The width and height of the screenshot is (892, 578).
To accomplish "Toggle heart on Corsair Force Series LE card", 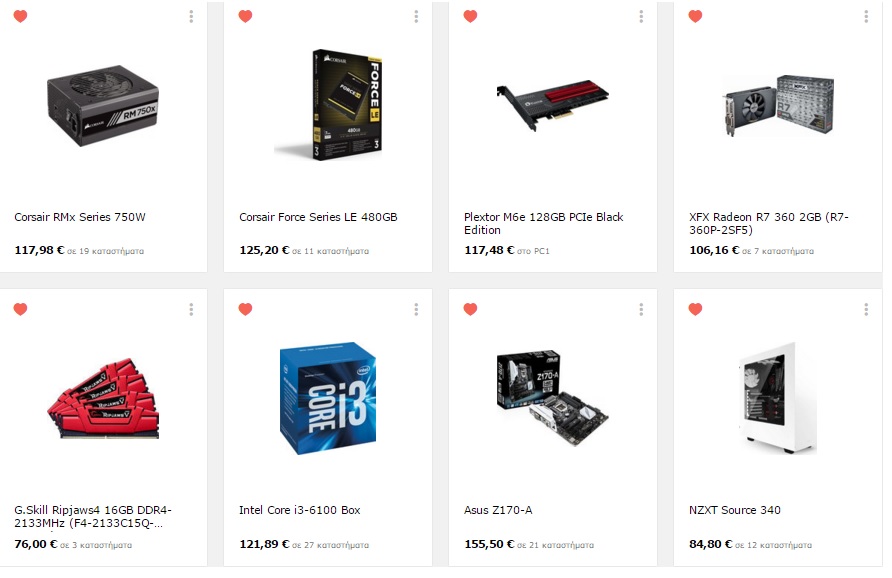I will 245,16.
